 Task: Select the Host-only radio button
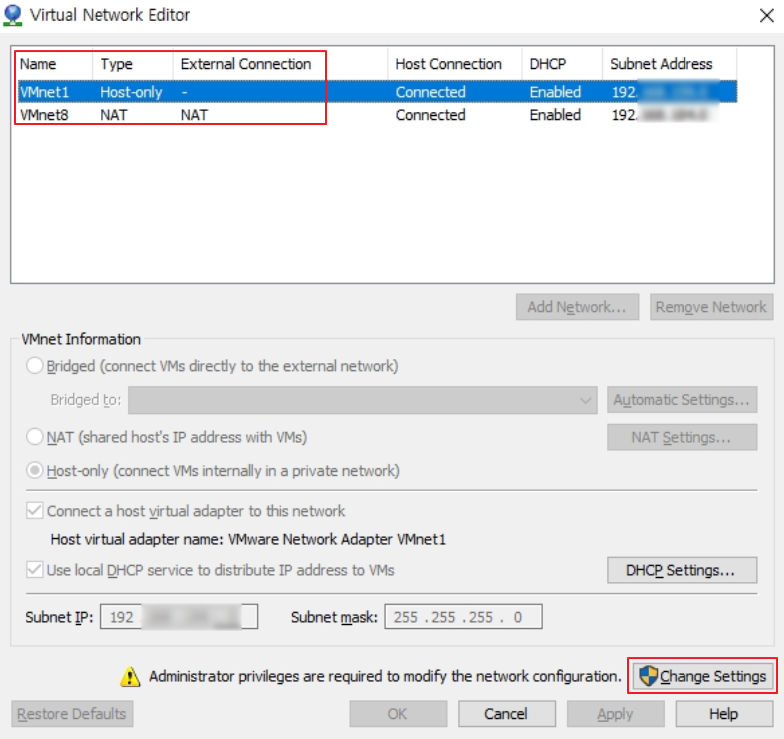coord(34,470)
